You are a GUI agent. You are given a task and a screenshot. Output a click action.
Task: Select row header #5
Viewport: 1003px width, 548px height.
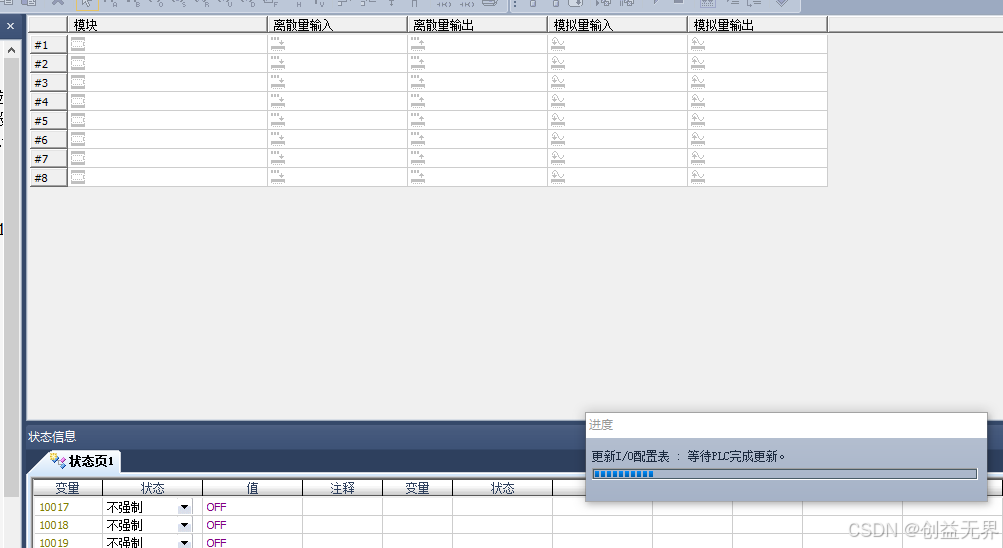[x=48, y=120]
